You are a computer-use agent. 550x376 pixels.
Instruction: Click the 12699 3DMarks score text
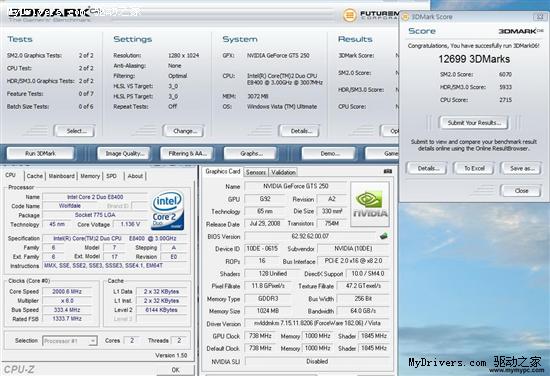click(474, 59)
